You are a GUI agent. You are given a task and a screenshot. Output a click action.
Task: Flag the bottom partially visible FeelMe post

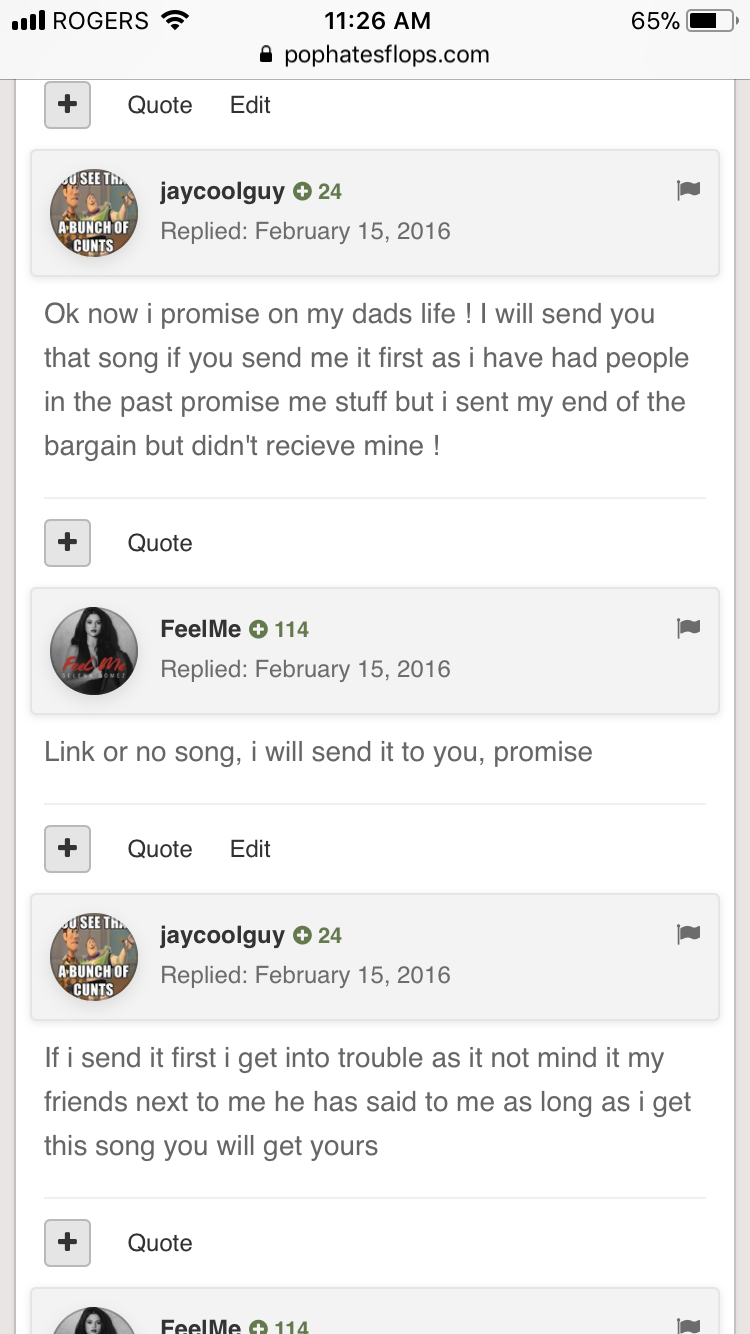[x=688, y=1326]
